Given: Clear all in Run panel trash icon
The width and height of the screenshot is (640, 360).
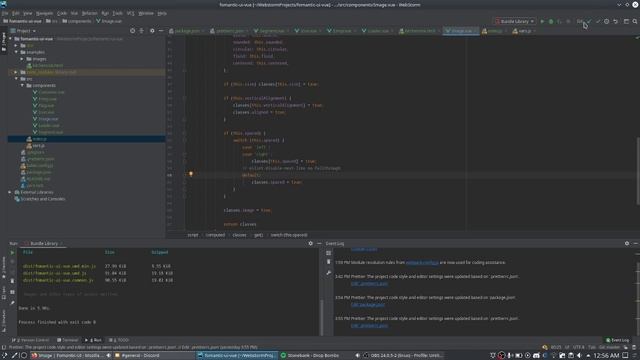Looking at the screenshot, I should click(x=12, y=281).
